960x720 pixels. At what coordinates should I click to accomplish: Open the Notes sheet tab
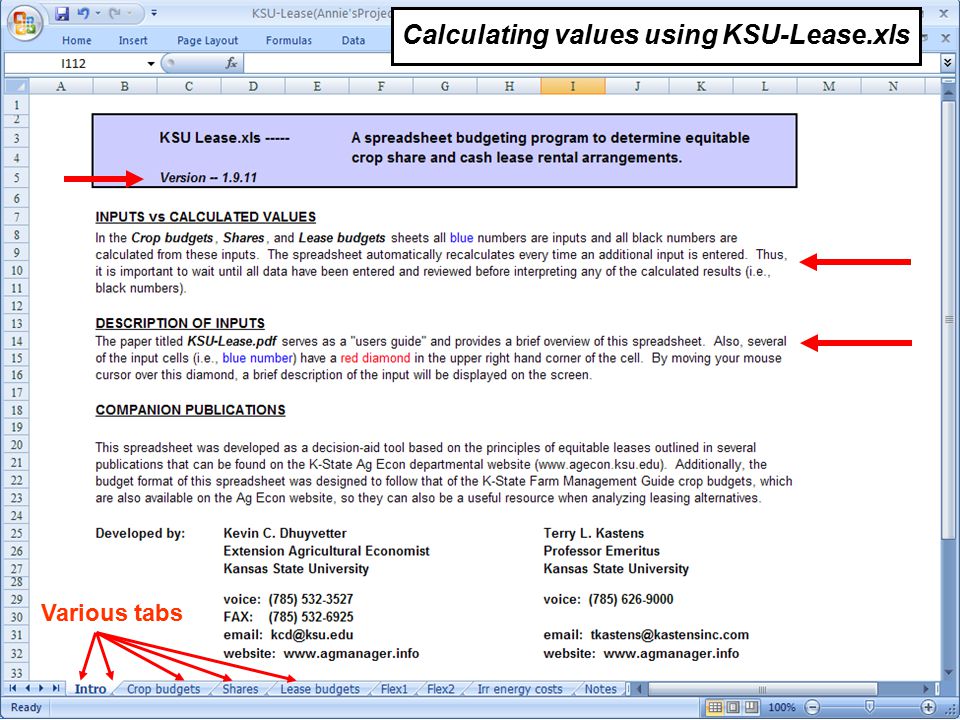click(601, 689)
